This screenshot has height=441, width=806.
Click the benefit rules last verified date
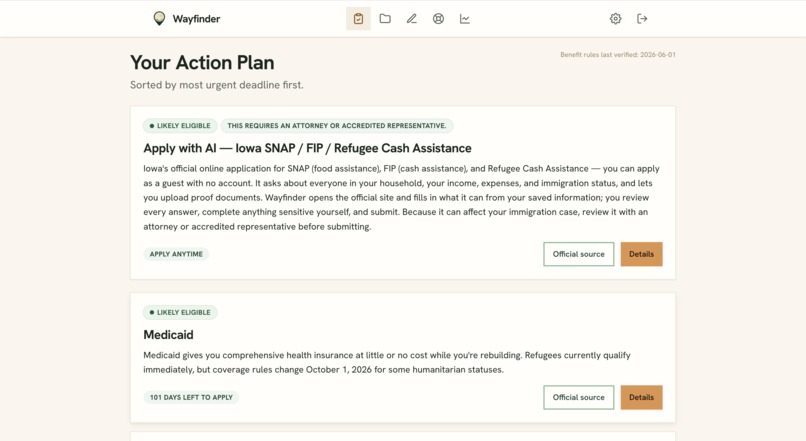point(618,54)
